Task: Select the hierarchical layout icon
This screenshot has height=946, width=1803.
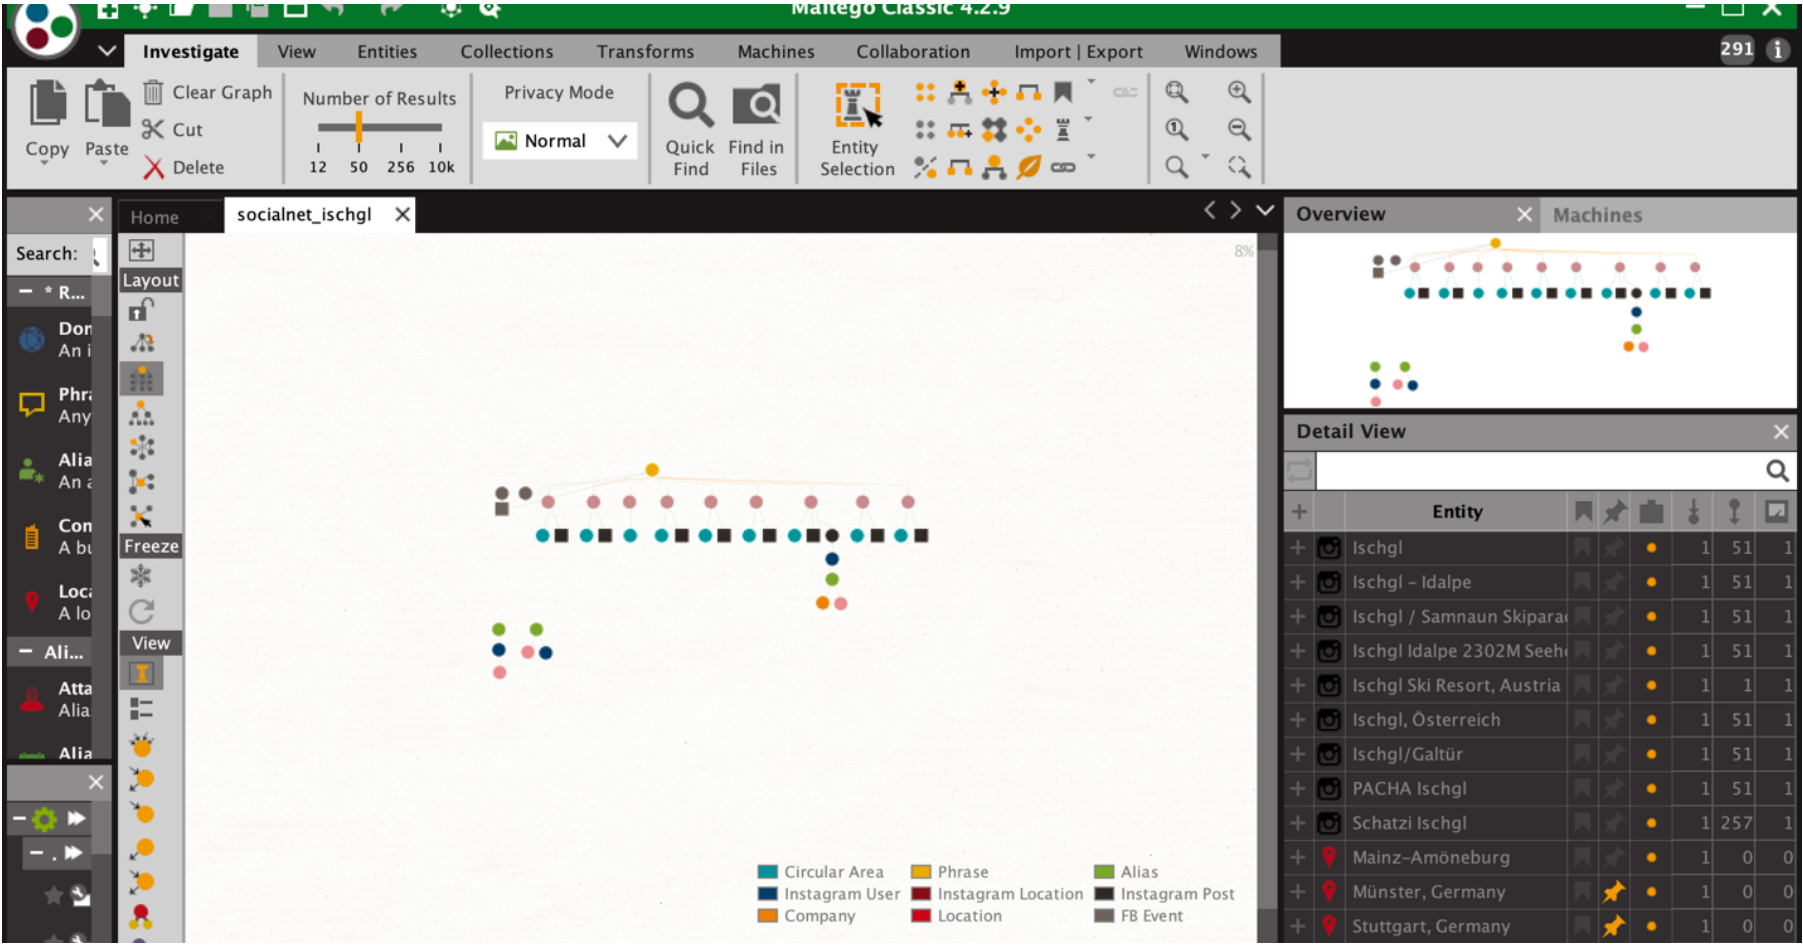Action: click(142, 414)
